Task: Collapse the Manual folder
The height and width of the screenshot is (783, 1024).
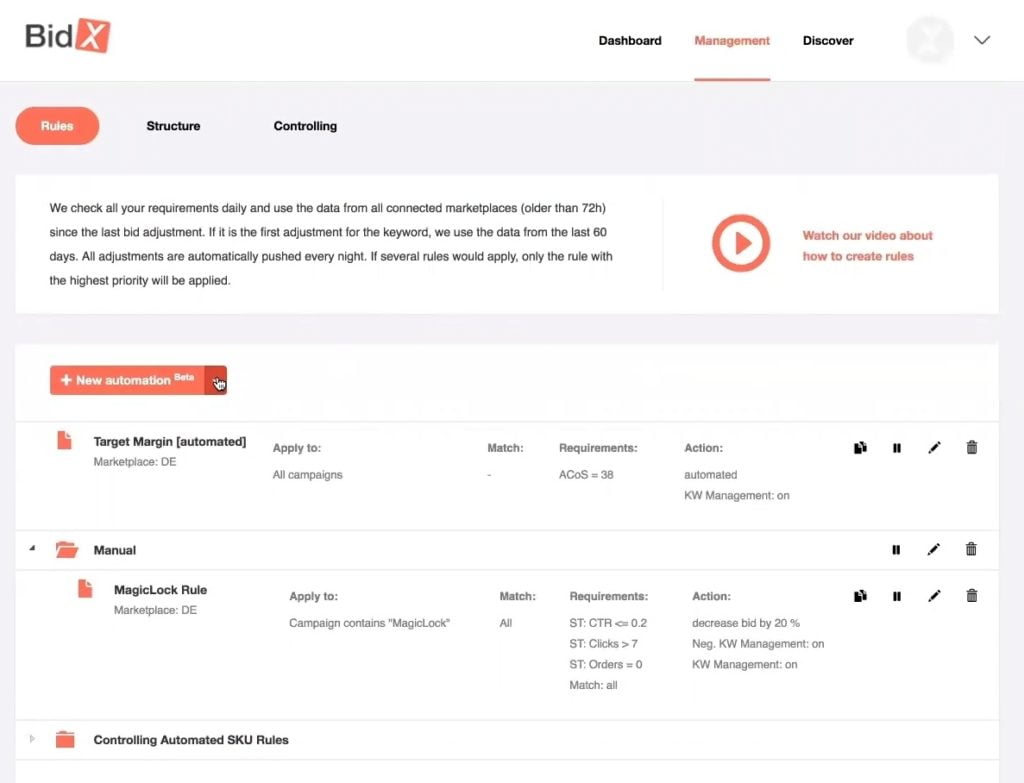Action: tap(32, 549)
